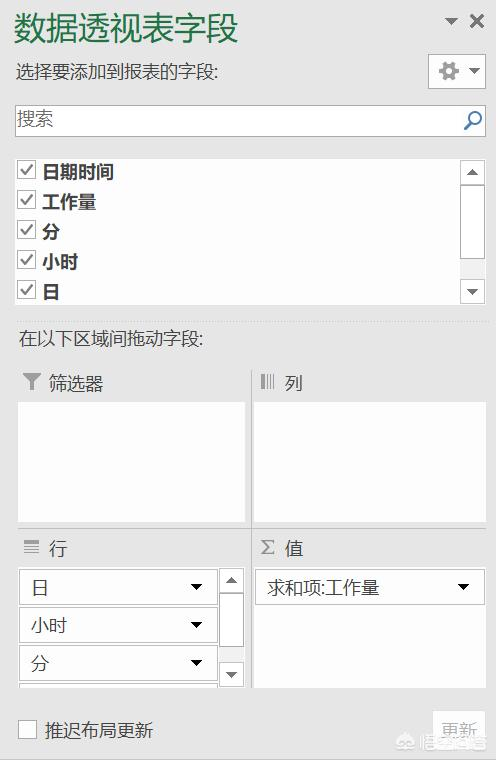The image size is (496, 760).
Task: Click the 值 sigma values icon
Action: pos(267,547)
